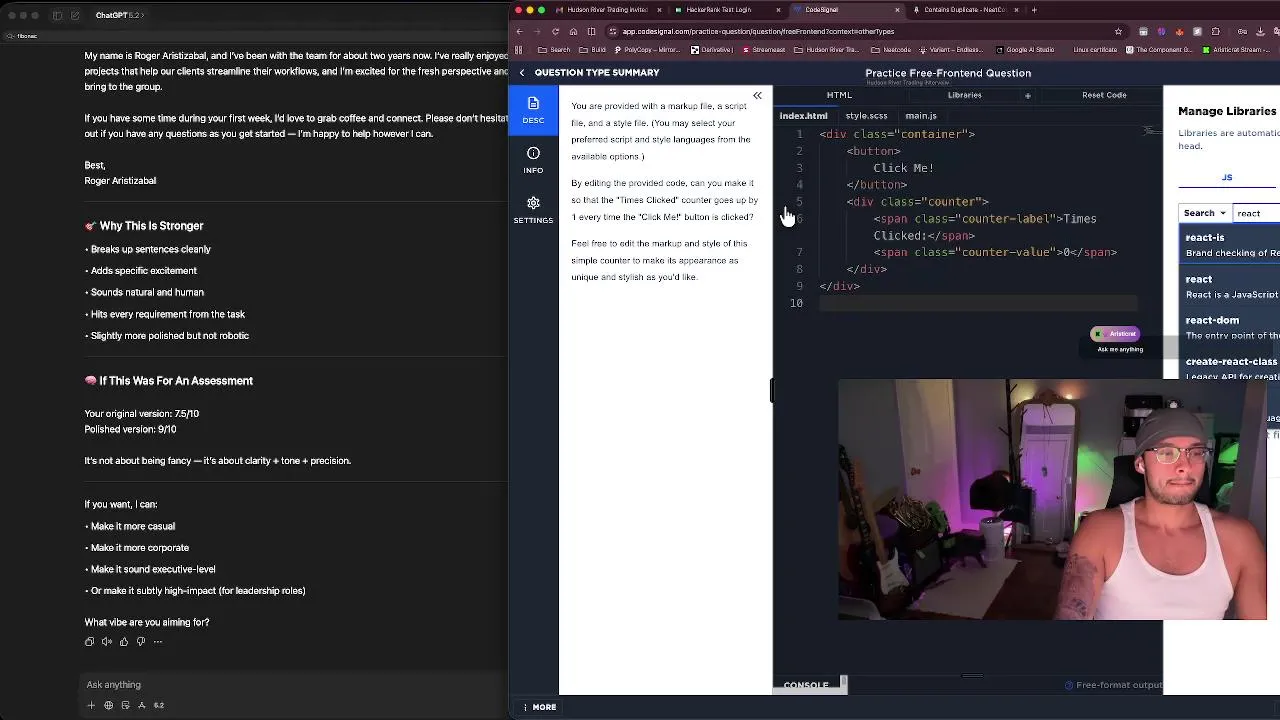Go back in browser history
Screen dimensions: 1280x720
[x=519, y=31]
